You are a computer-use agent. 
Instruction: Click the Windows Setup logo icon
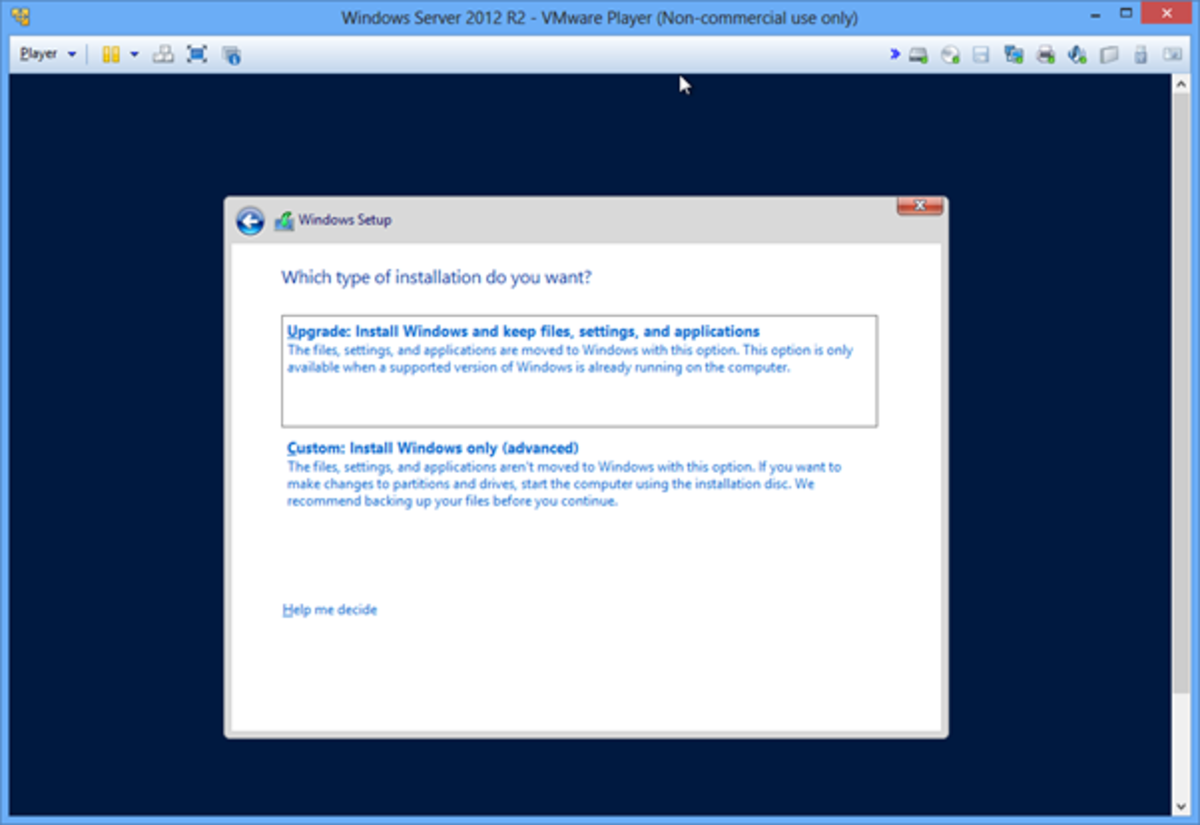(x=285, y=219)
